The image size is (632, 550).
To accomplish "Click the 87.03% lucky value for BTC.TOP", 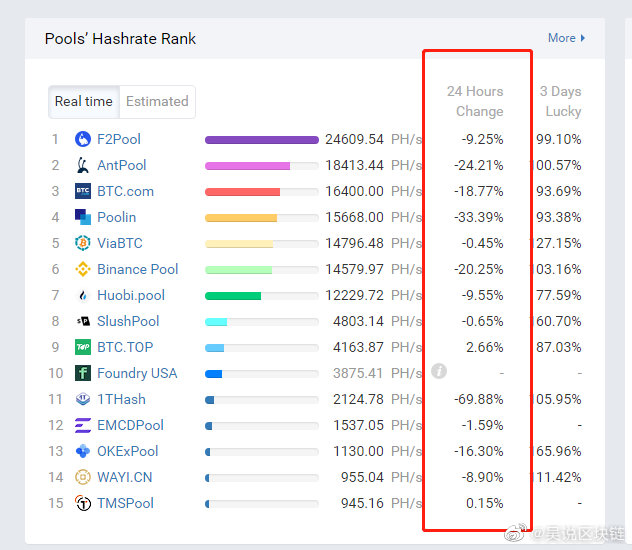I will click(x=559, y=347).
